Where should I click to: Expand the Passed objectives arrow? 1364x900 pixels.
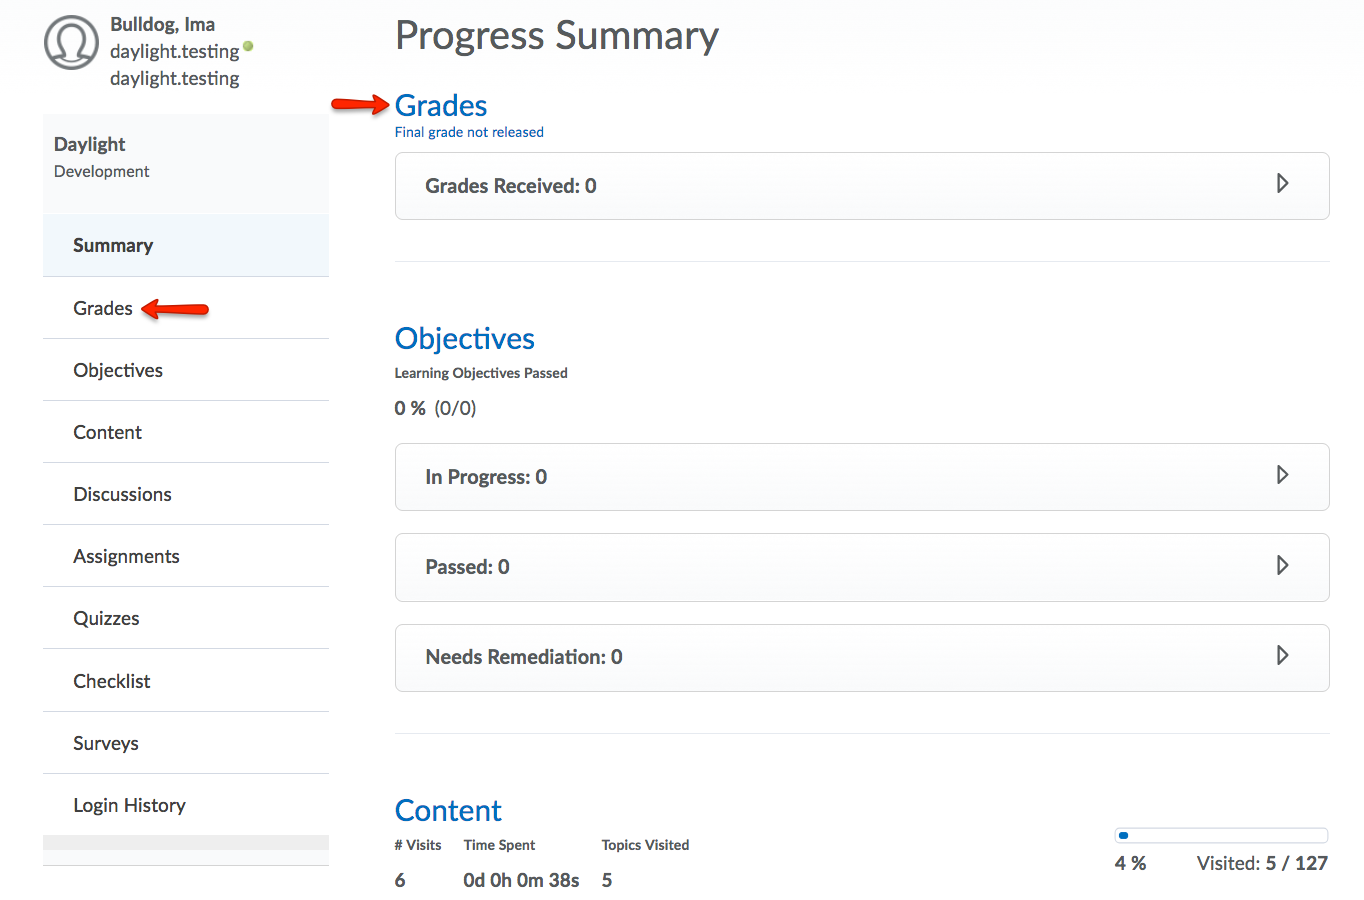click(1282, 566)
